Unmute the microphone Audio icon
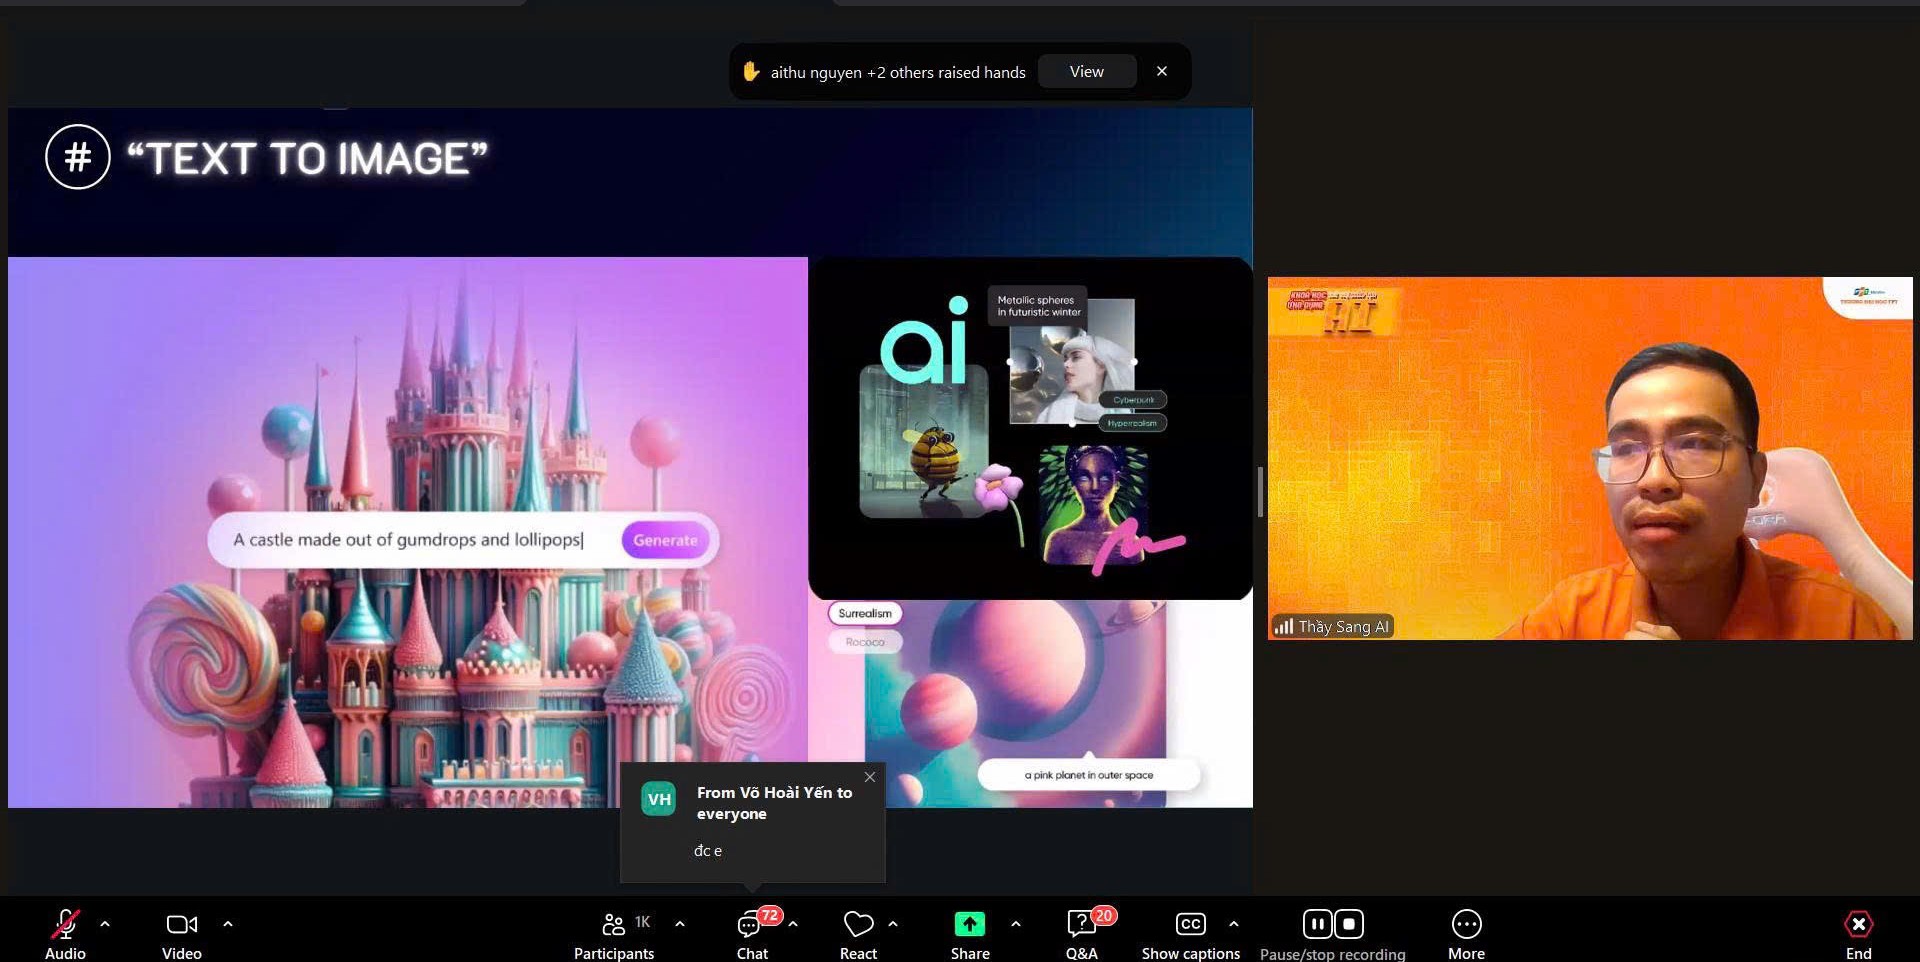This screenshot has height=962, width=1920. pyautogui.click(x=66, y=924)
